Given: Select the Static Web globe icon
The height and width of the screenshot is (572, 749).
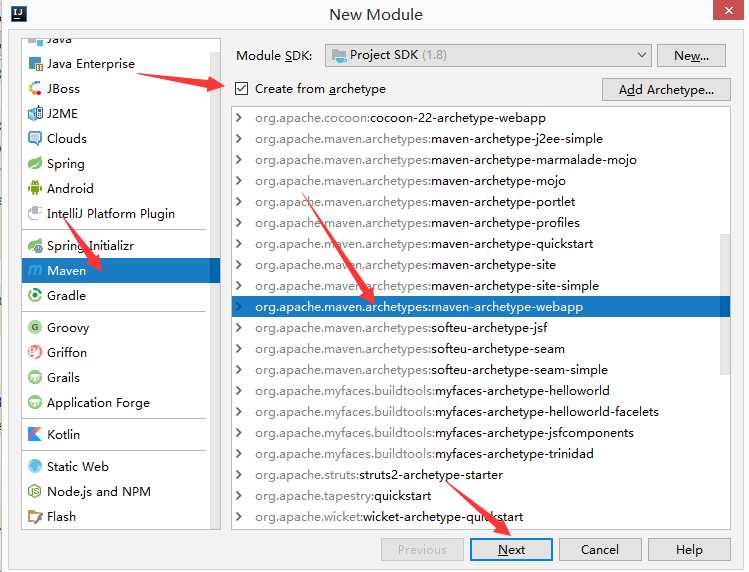Looking at the screenshot, I should (35, 466).
